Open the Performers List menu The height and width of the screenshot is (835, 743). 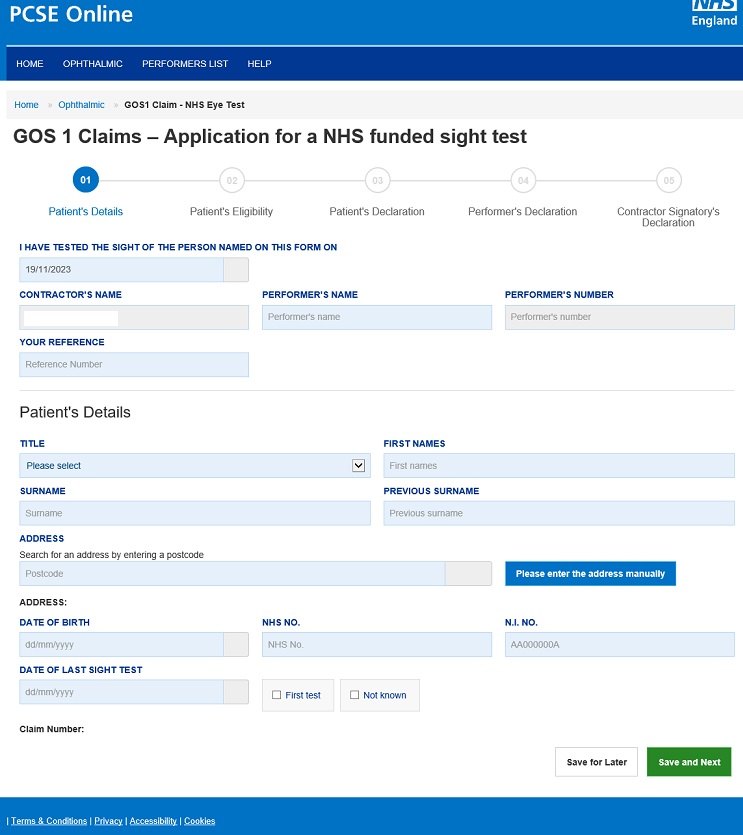pos(185,64)
